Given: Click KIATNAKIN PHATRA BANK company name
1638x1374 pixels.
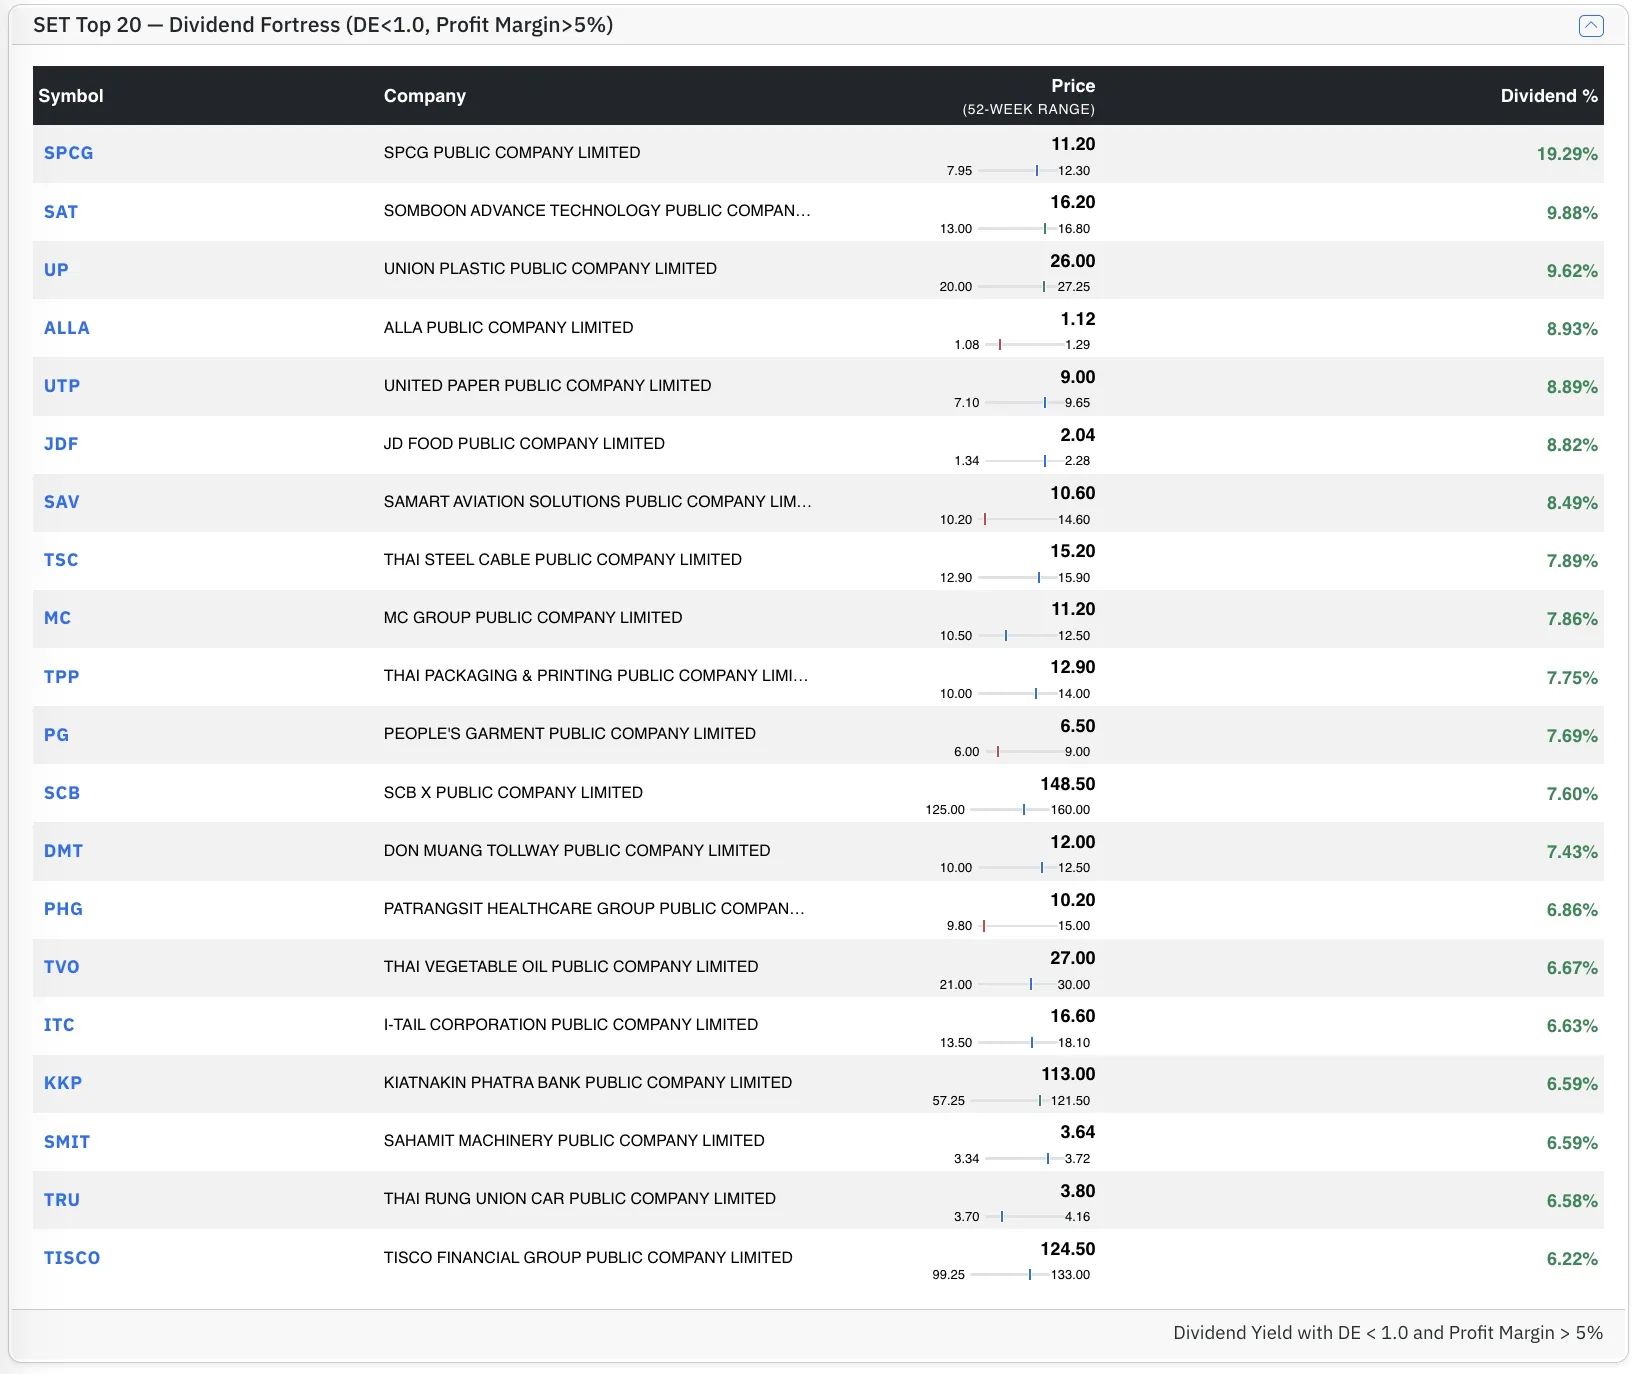Looking at the screenshot, I should 588,1082.
